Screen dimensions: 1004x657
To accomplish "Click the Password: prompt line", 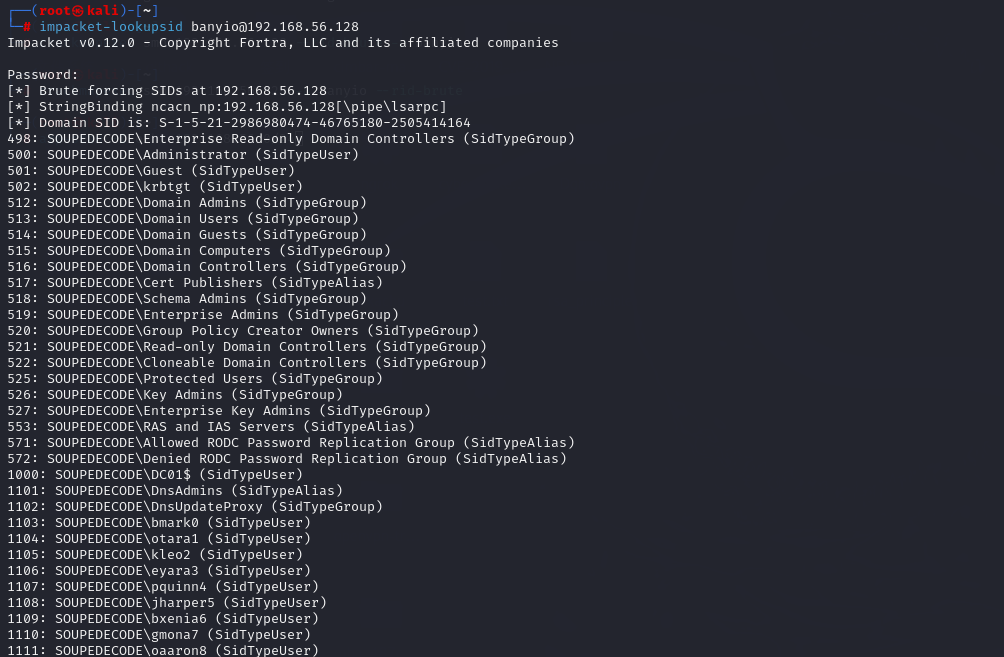I will pos(43,75).
